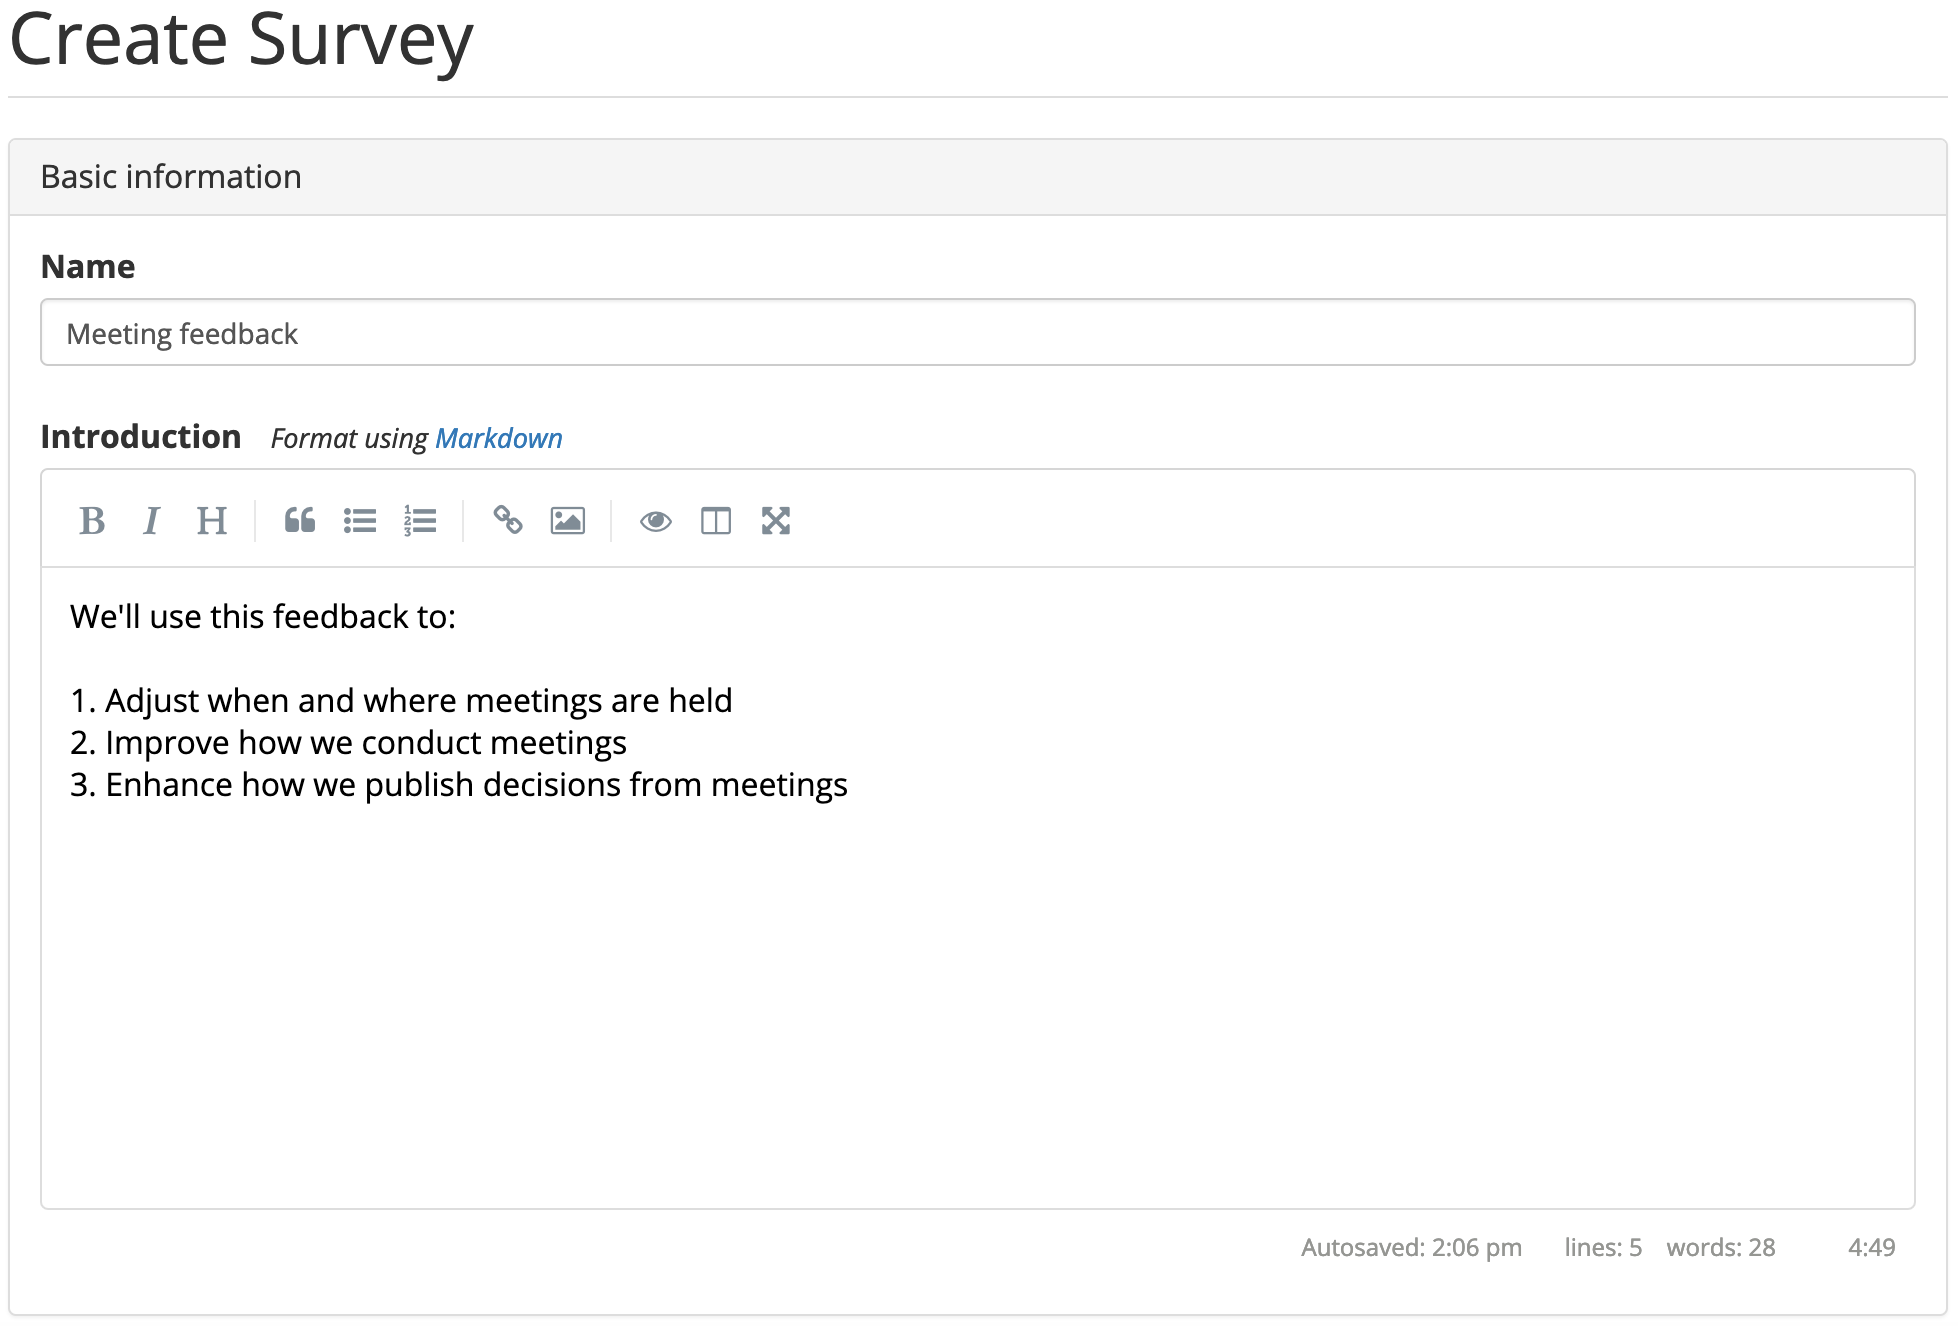The height and width of the screenshot is (1326, 1958).
Task: Toggle bold formatting in editor toolbar
Action: pyautogui.click(x=92, y=521)
